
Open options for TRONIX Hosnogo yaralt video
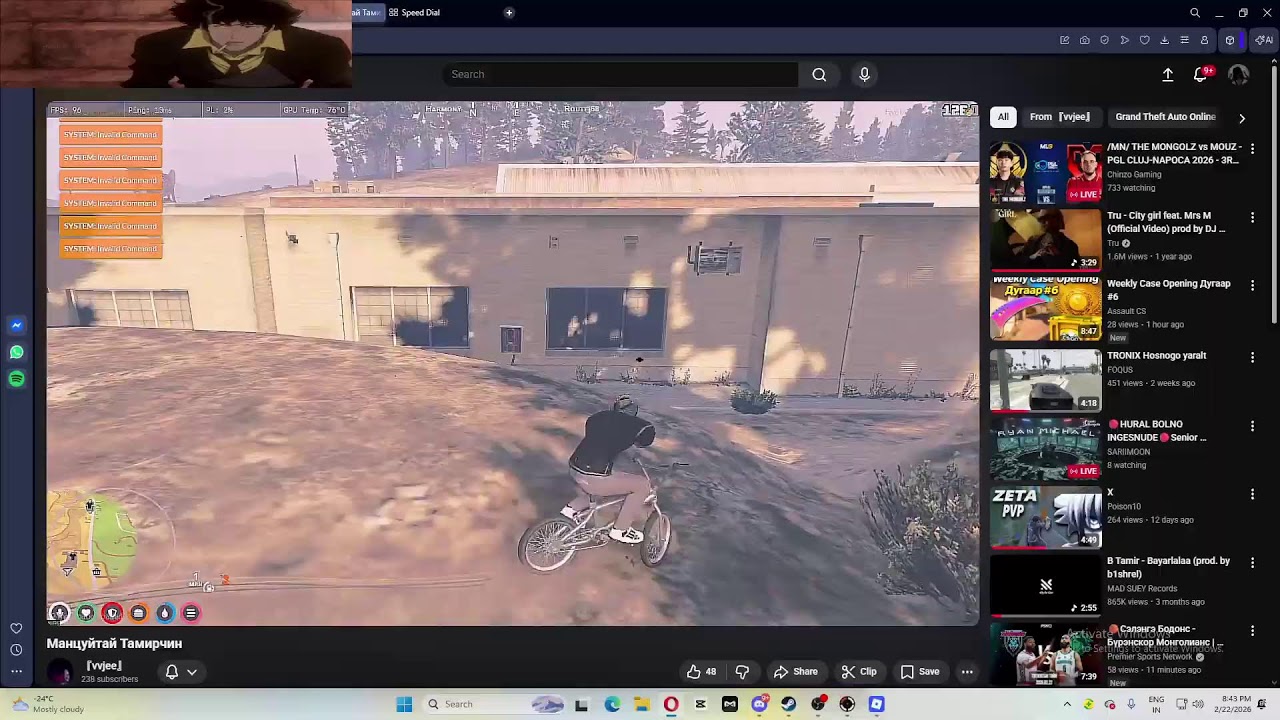pos(1252,357)
